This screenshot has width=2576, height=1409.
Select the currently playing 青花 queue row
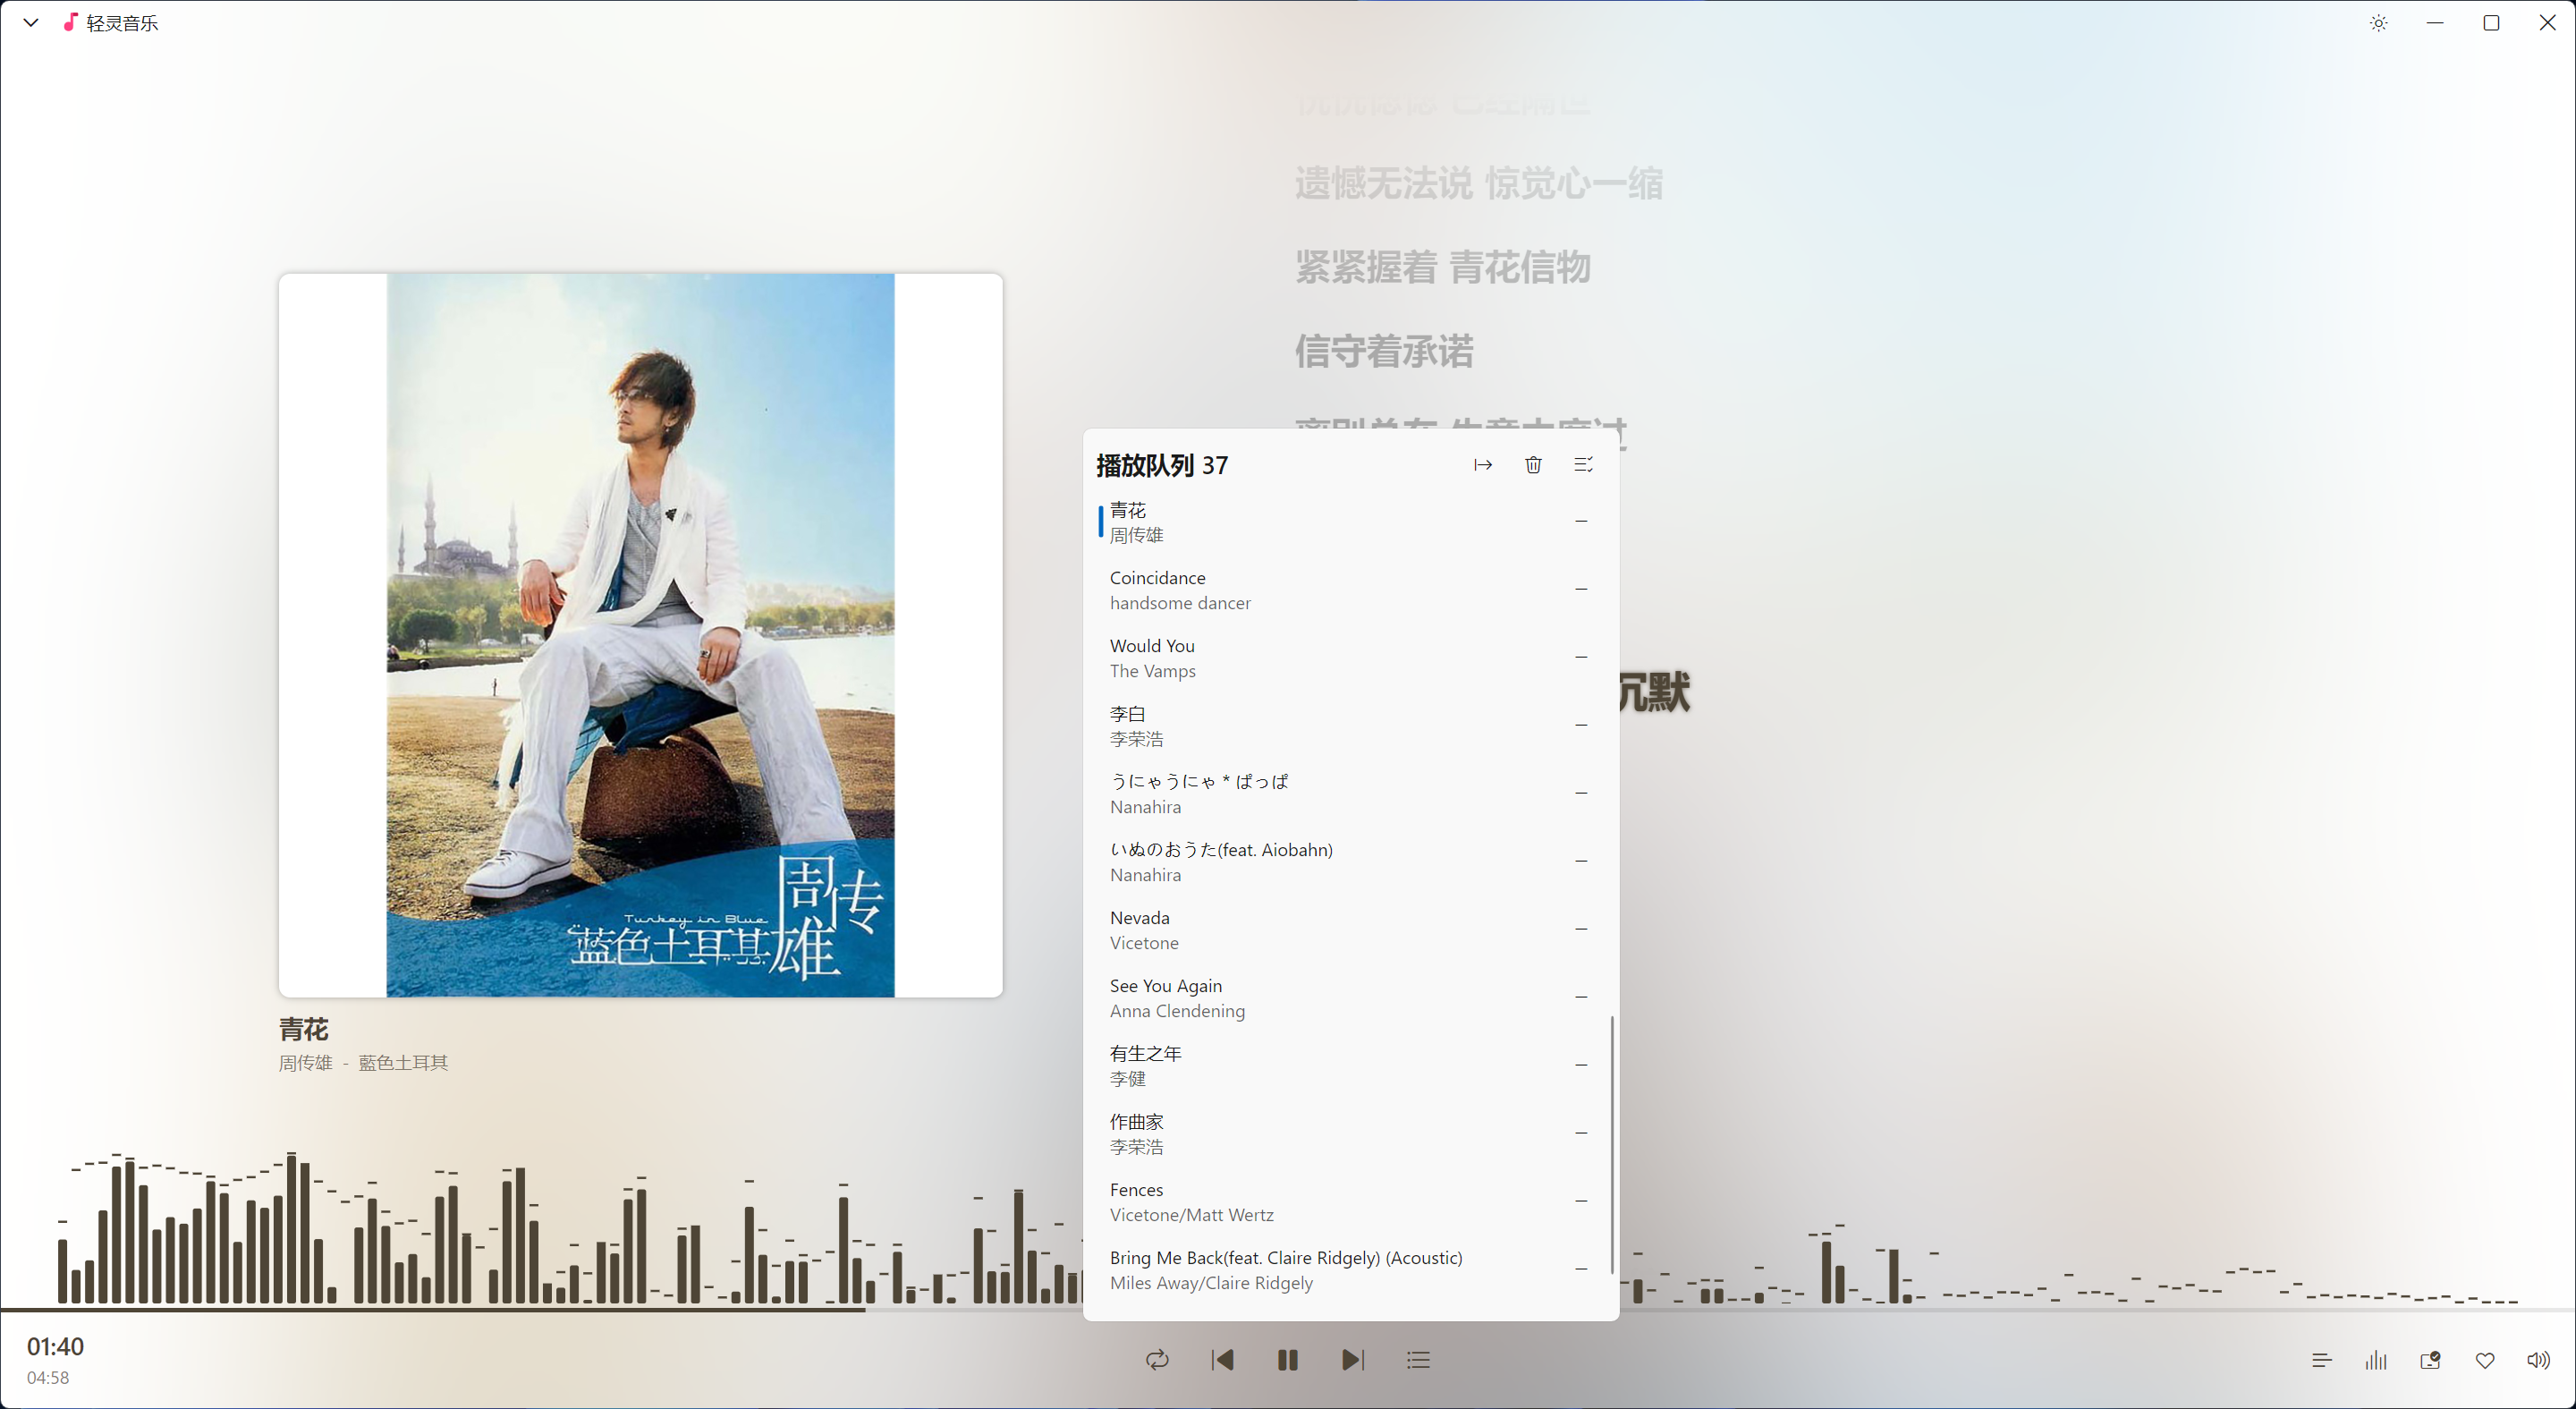pyautogui.click(x=1350, y=522)
